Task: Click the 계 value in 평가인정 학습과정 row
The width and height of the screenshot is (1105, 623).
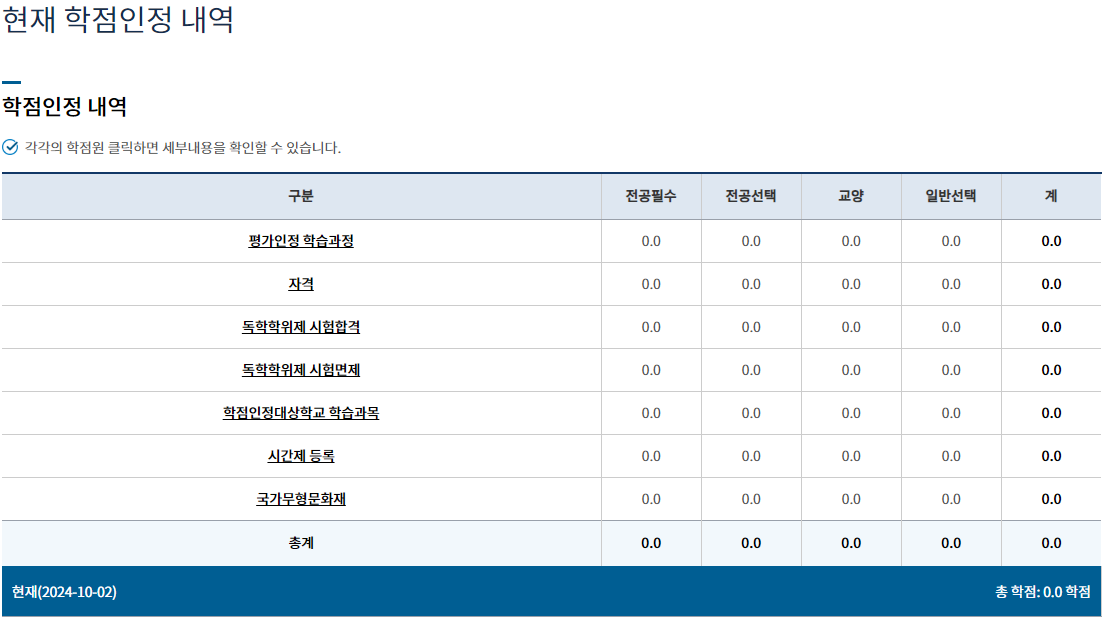Action: click(1051, 241)
